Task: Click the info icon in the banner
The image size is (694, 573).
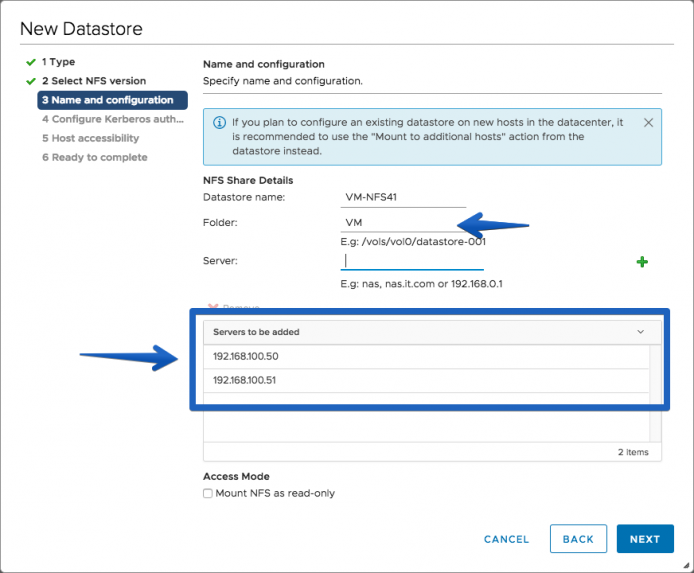Action: pyautogui.click(x=220, y=123)
